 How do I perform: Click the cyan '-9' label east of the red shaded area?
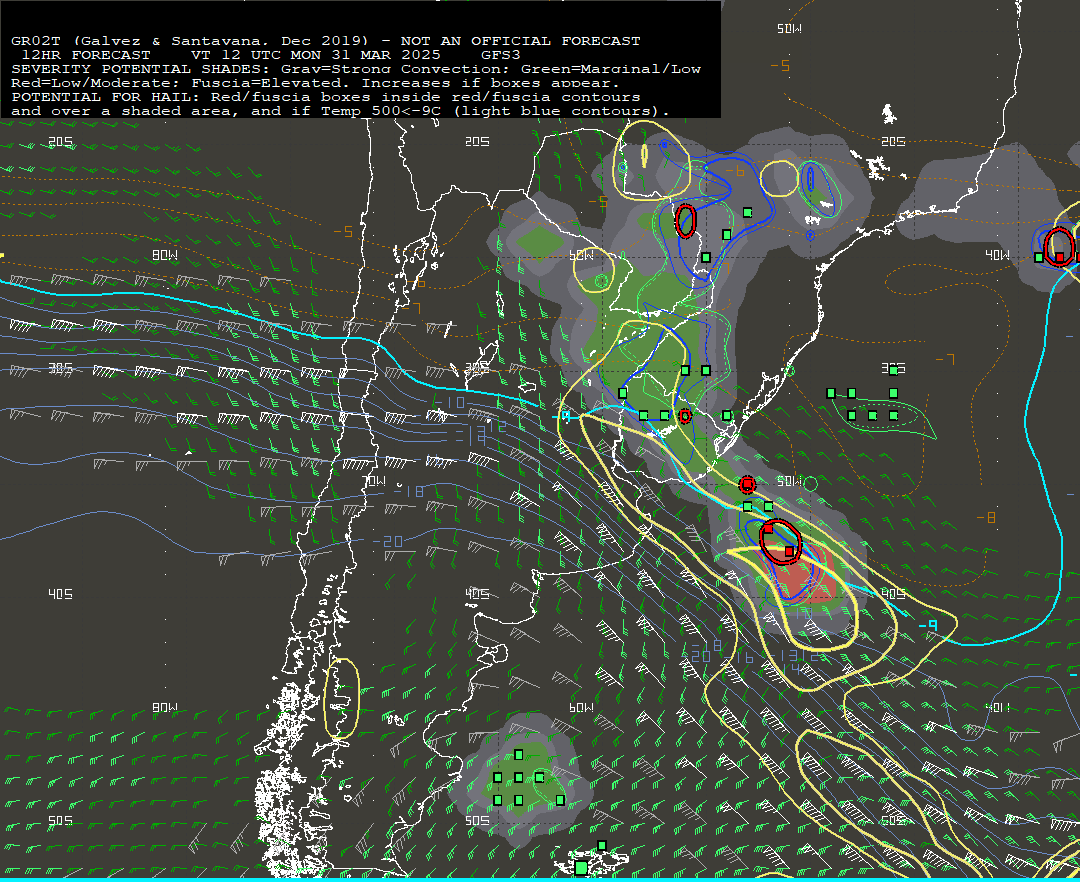tap(928, 625)
